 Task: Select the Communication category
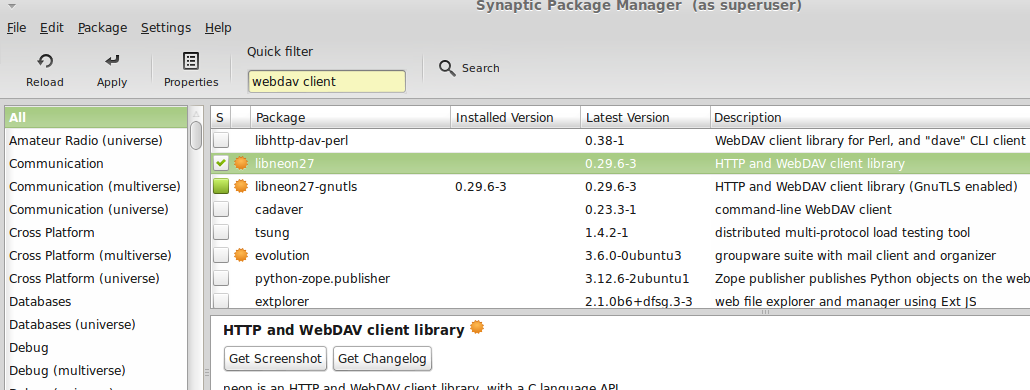click(x=97, y=163)
